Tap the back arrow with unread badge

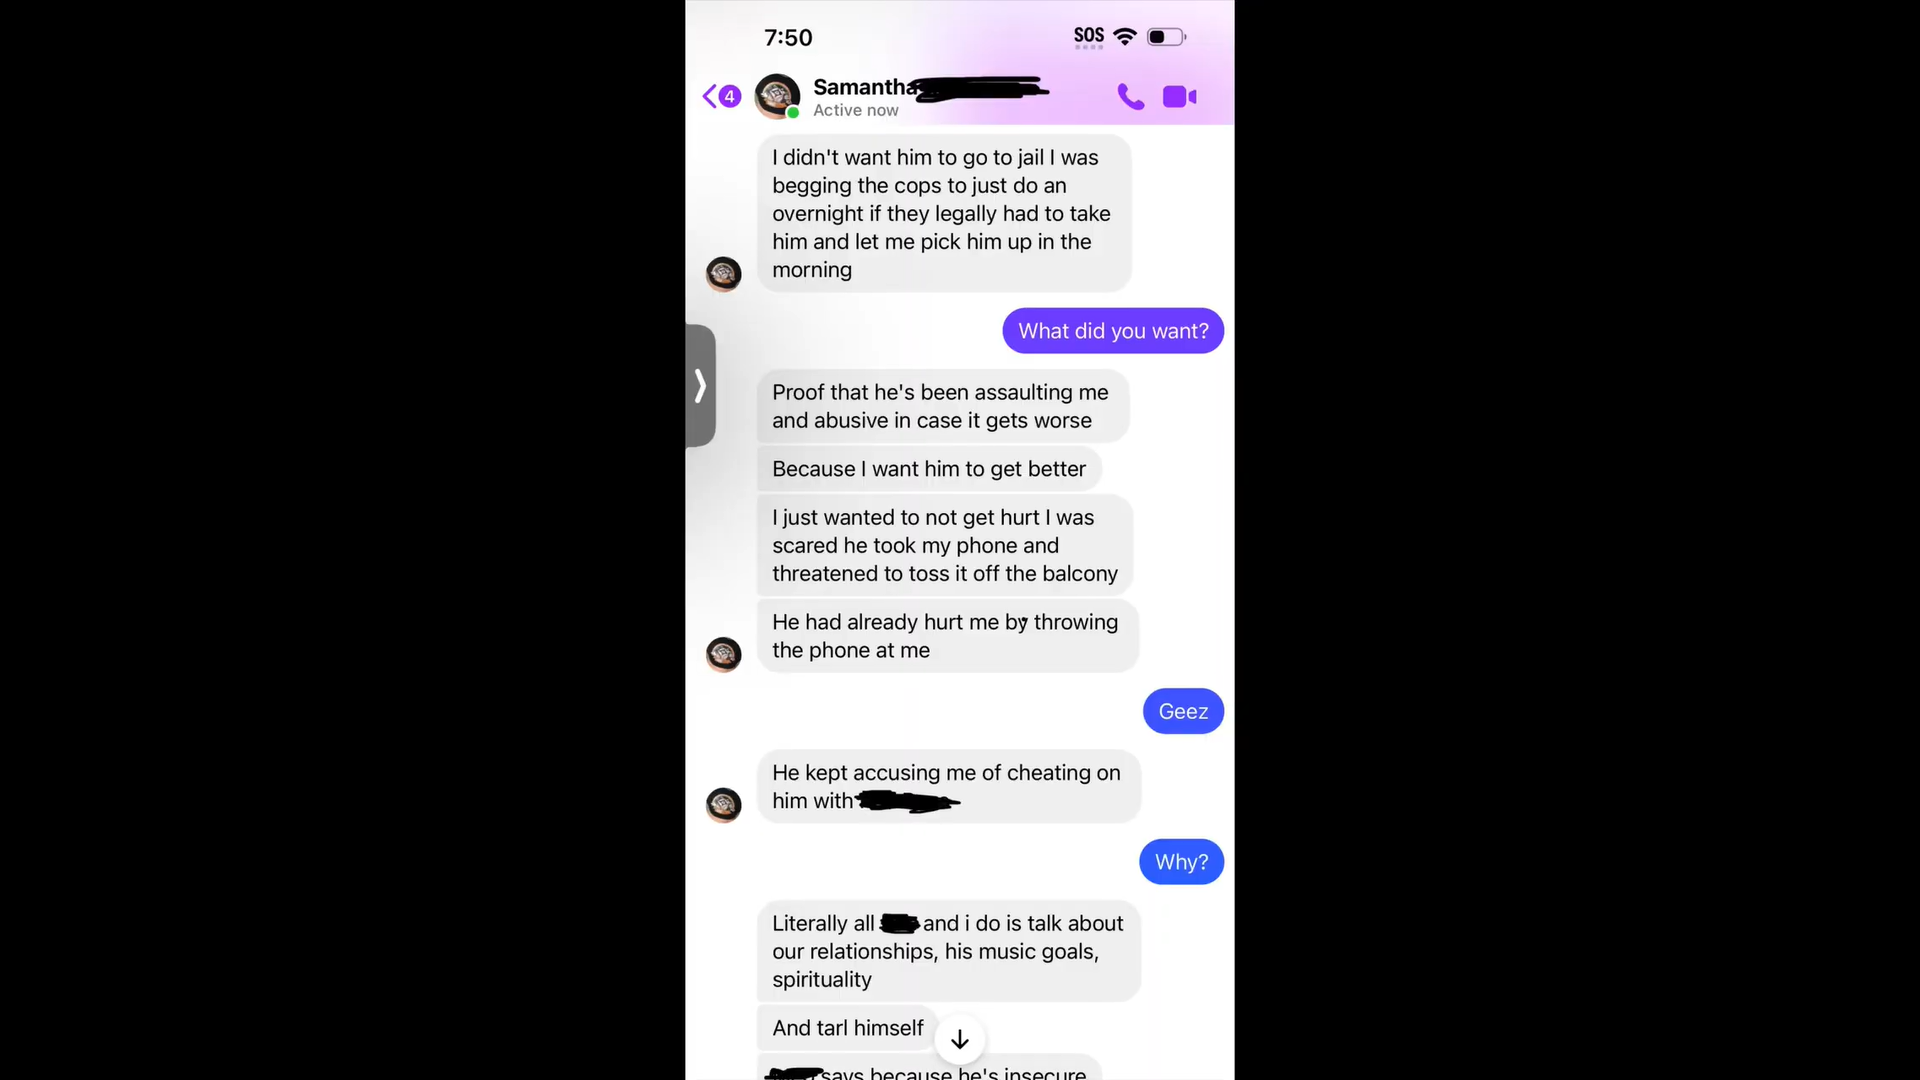coord(721,96)
